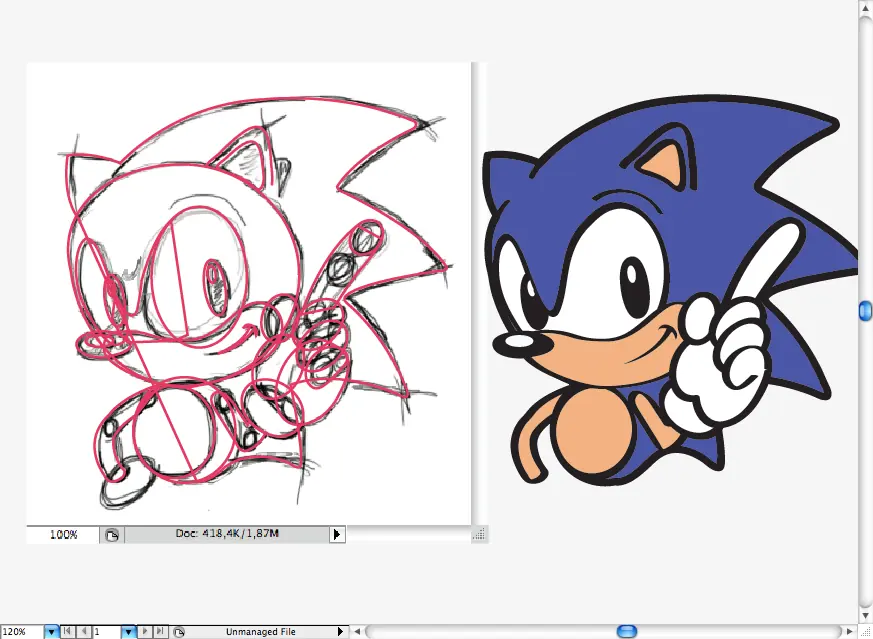873x639 pixels.
Task: Click the Unmanaged File status label
Action: 261,632
